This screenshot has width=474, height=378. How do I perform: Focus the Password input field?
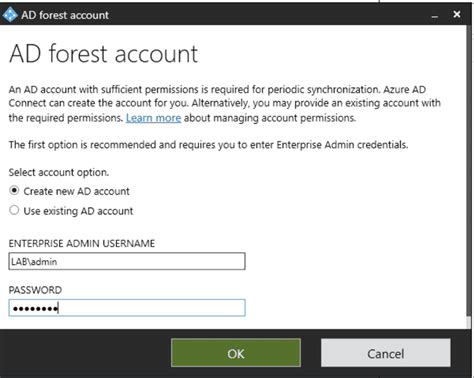[127, 308]
